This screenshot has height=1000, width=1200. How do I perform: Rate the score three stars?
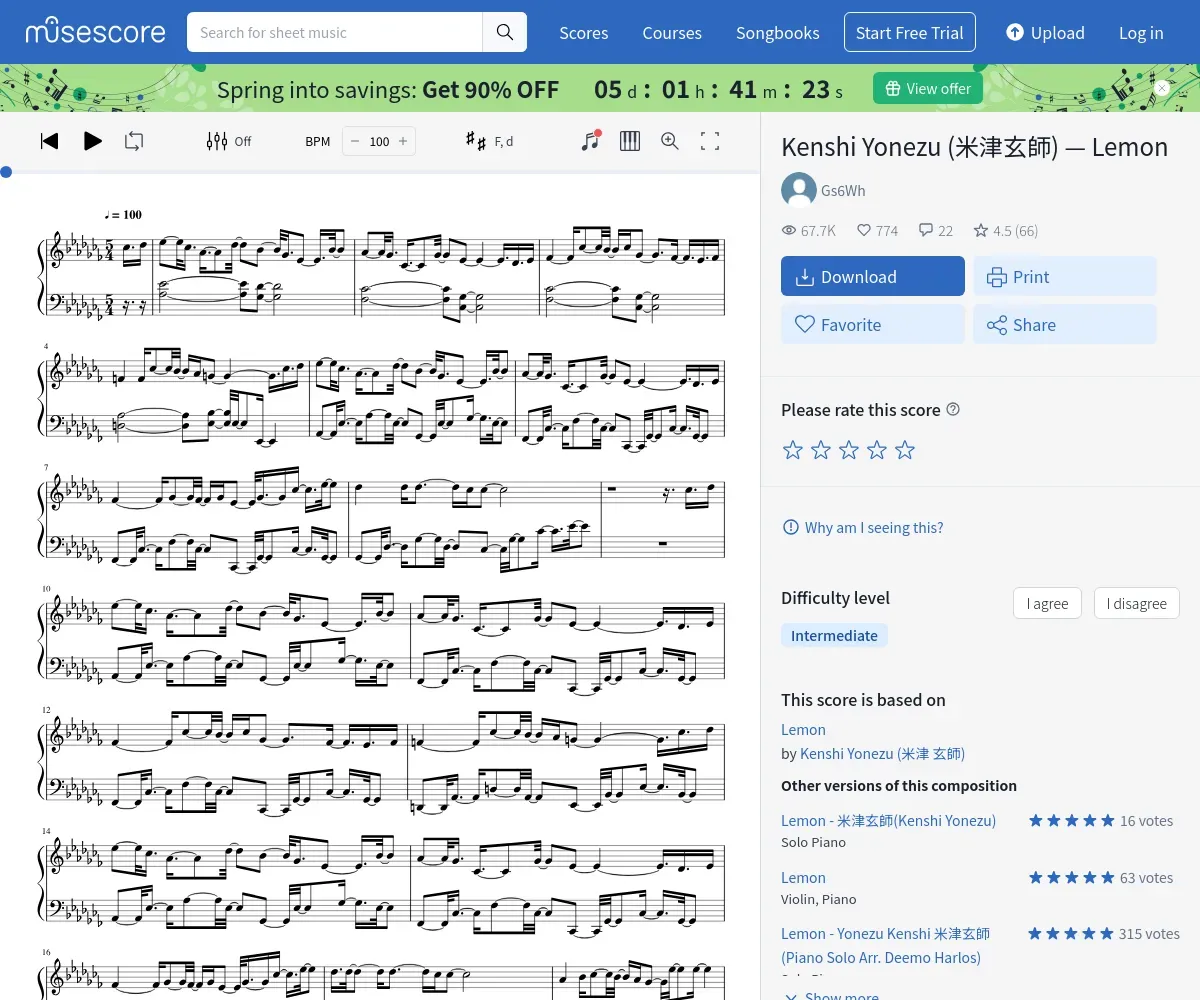(849, 450)
